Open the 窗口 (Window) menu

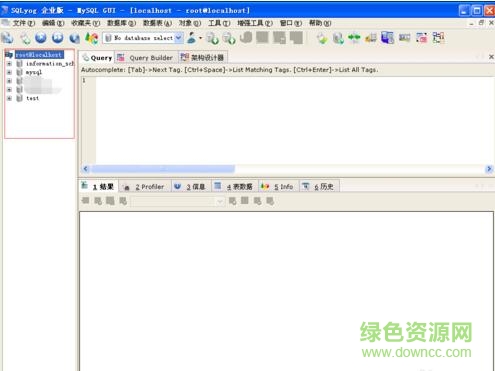[x=291, y=23]
